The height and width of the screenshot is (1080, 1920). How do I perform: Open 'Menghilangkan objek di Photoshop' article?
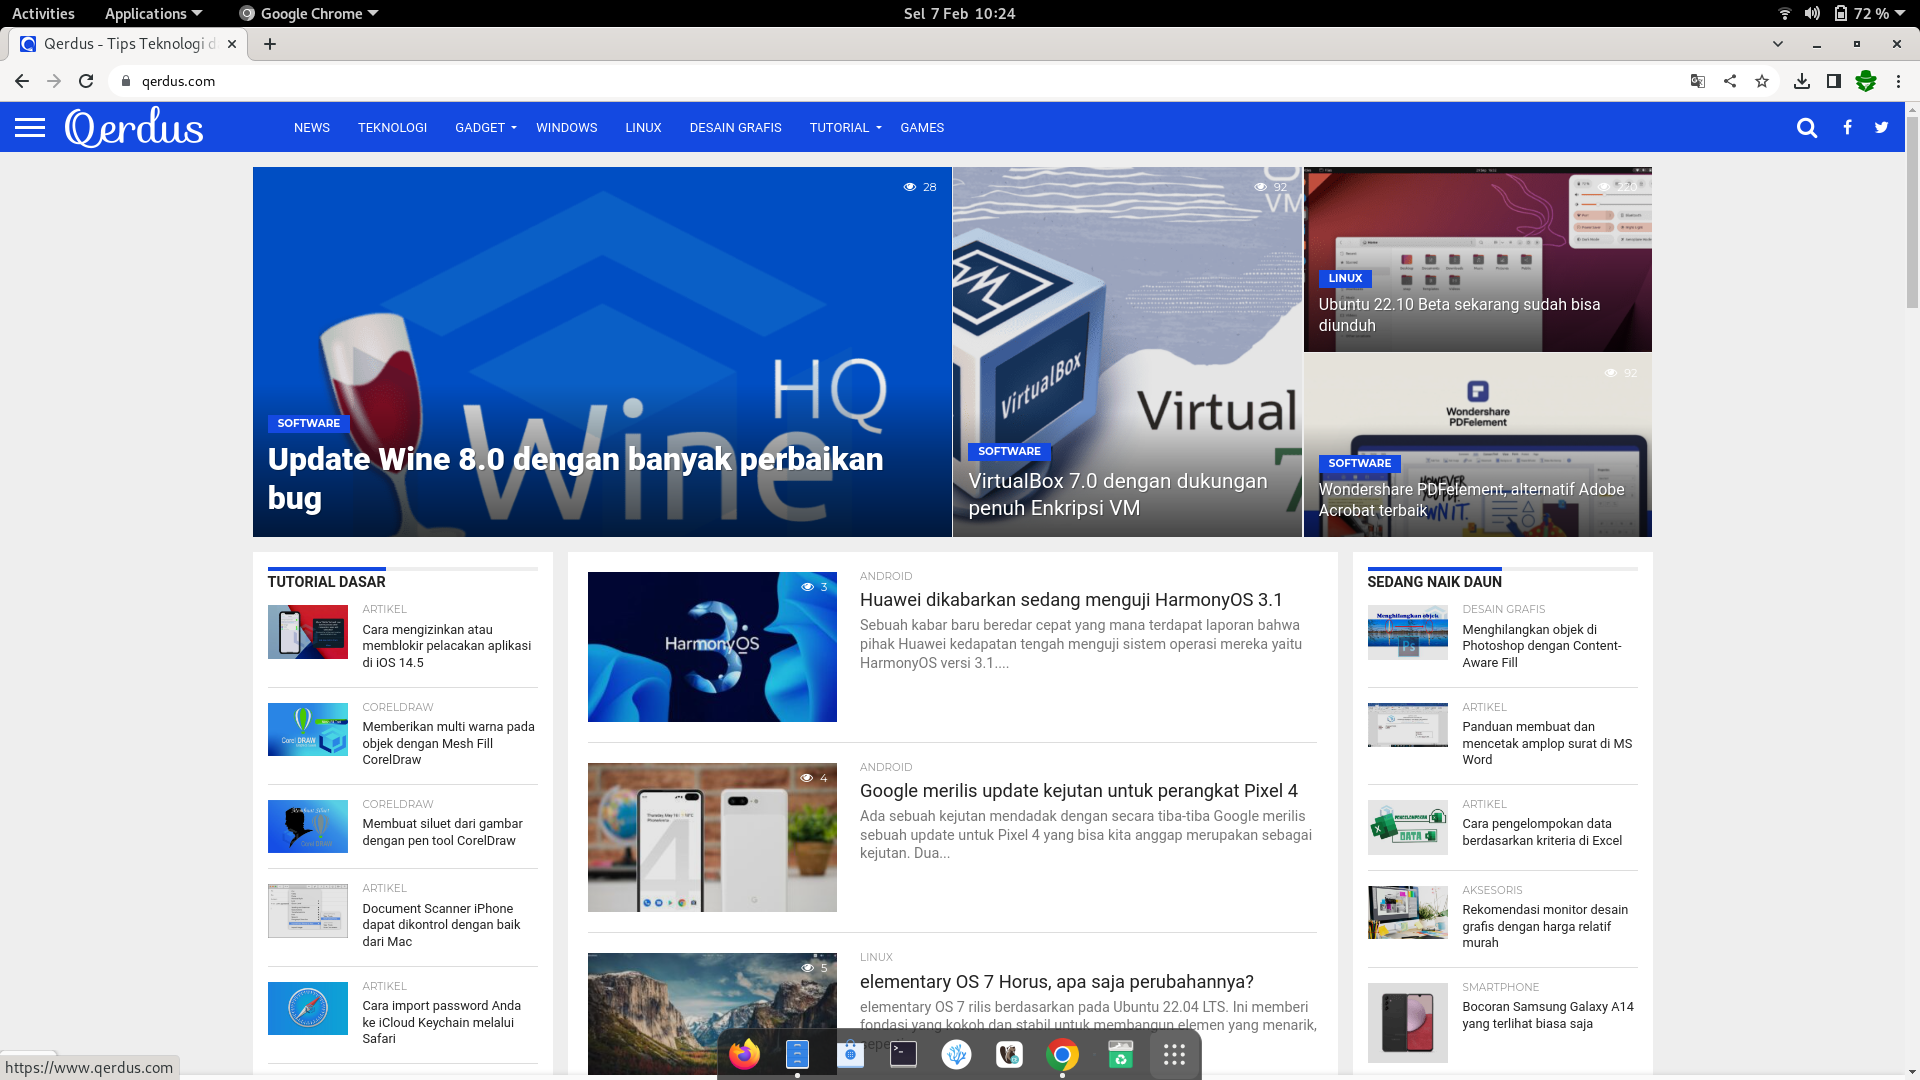tap(1541, 646)
